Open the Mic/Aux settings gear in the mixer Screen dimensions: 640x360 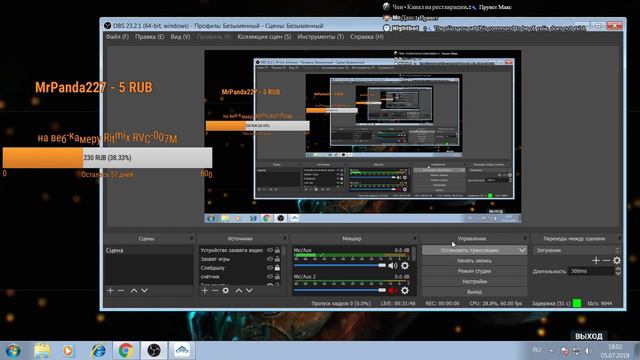[404, 266]
